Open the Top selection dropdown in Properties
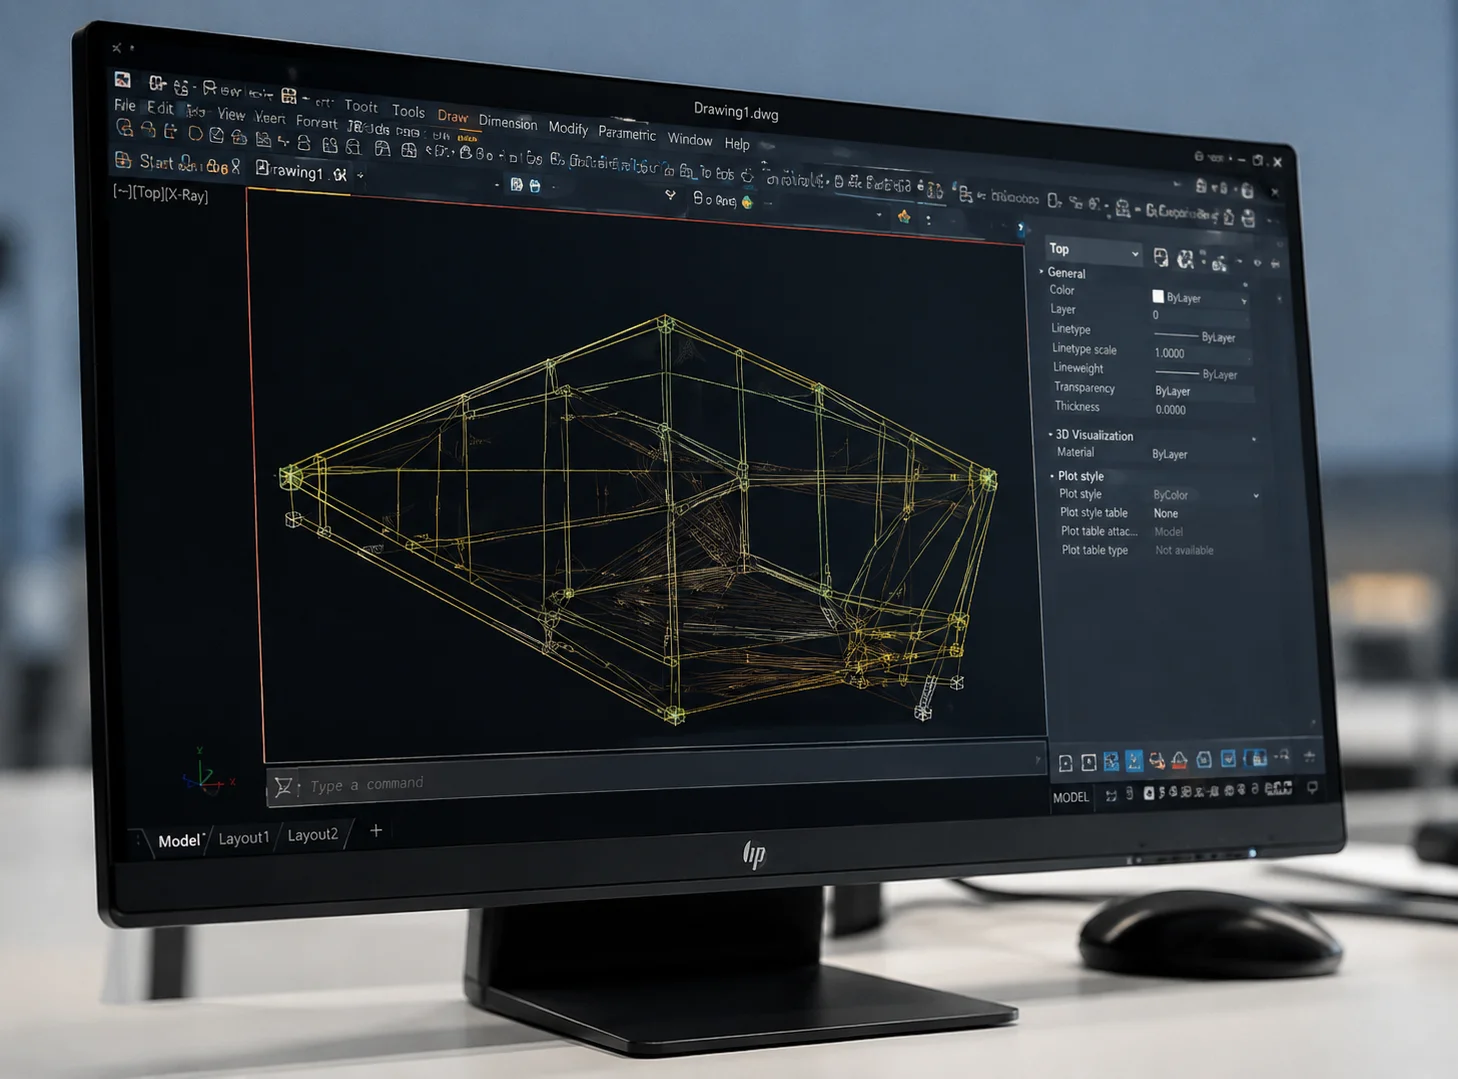Viewport: 1458px width, 1079px height. (x=1093, y=250)
